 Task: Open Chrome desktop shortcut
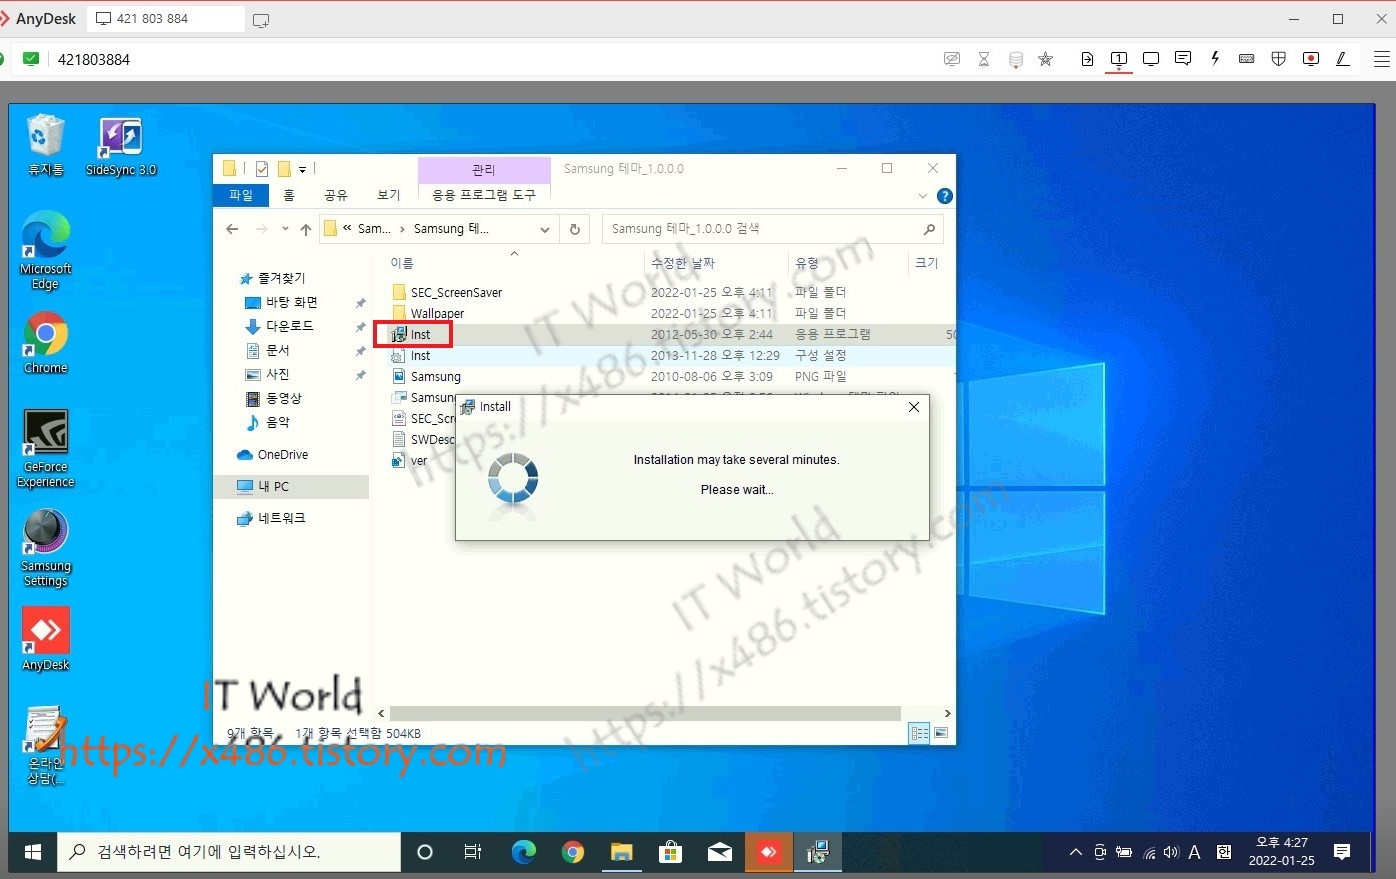pyautogui.click(x=45, y=343)
